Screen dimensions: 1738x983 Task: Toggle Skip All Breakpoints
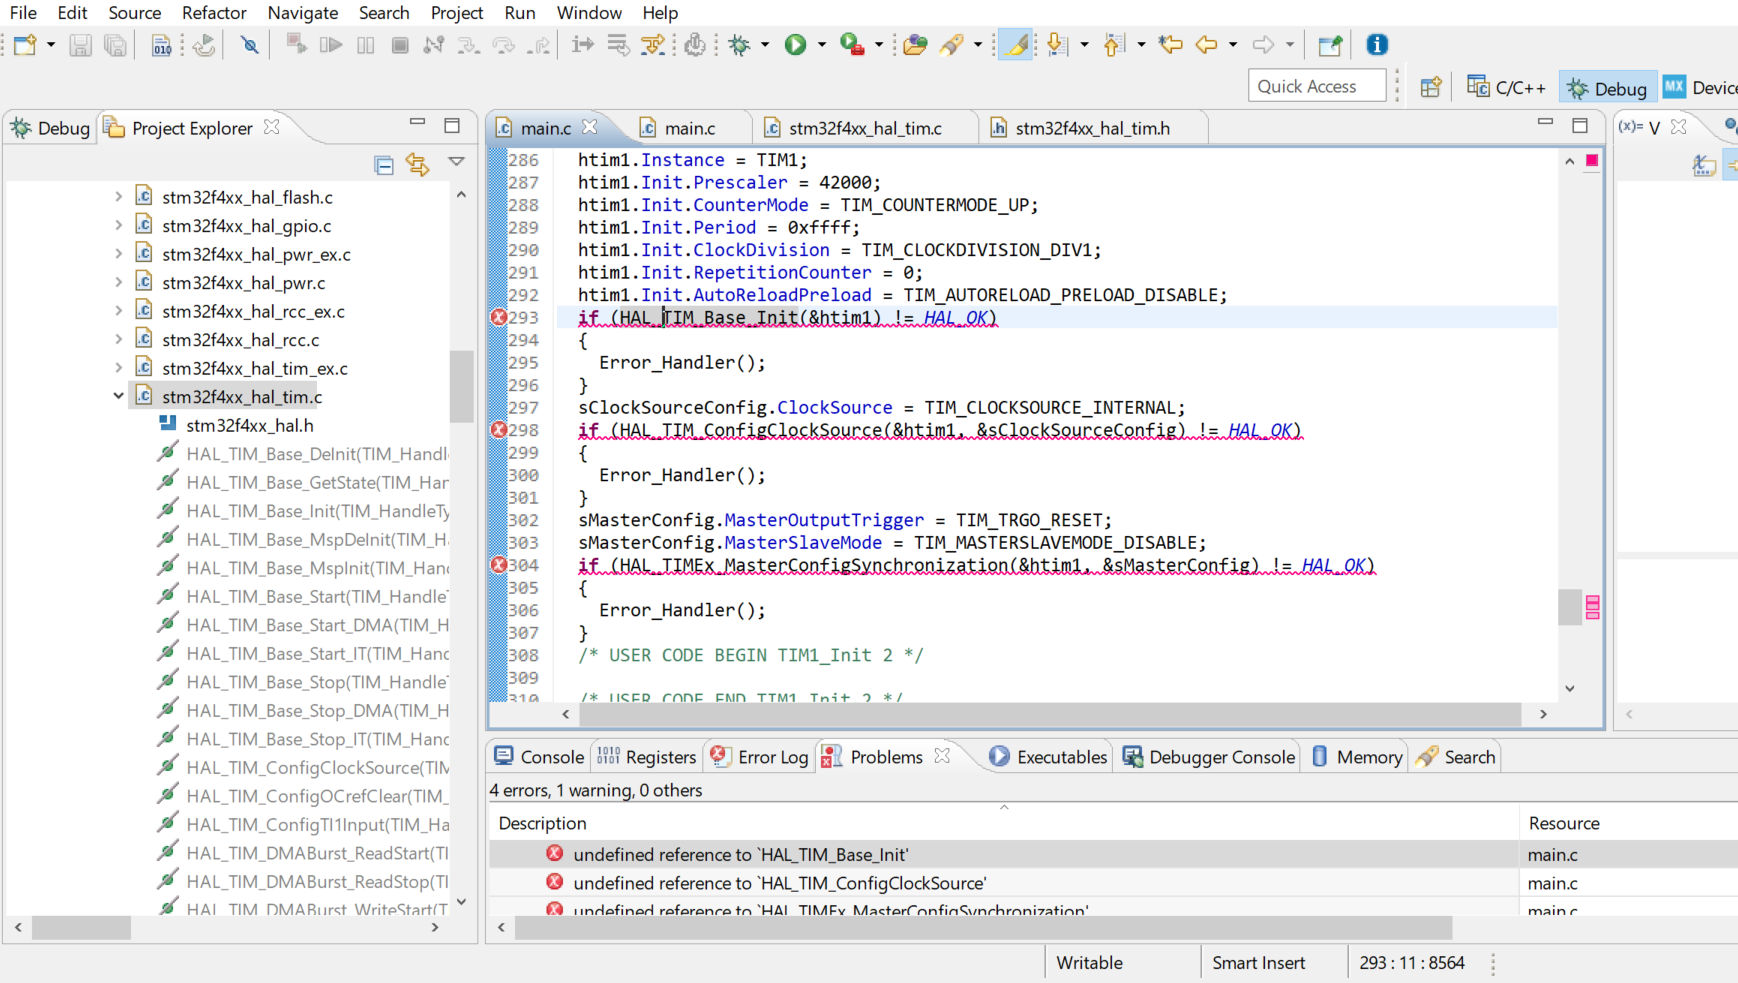pyautogui.click(x=250, y=45)
